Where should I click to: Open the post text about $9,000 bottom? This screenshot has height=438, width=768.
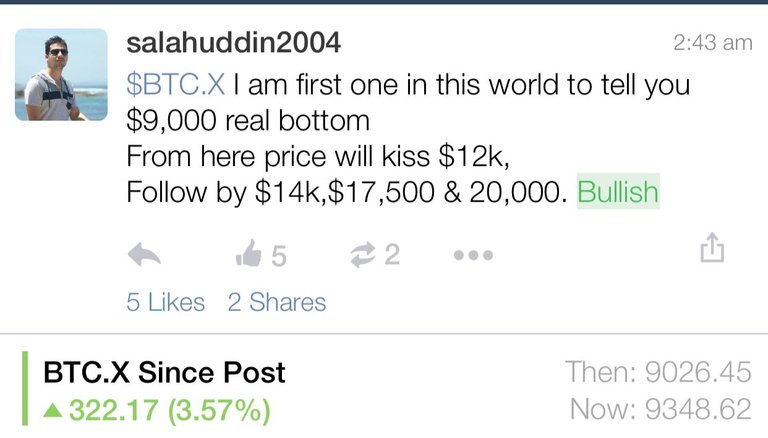pos(408,138)
